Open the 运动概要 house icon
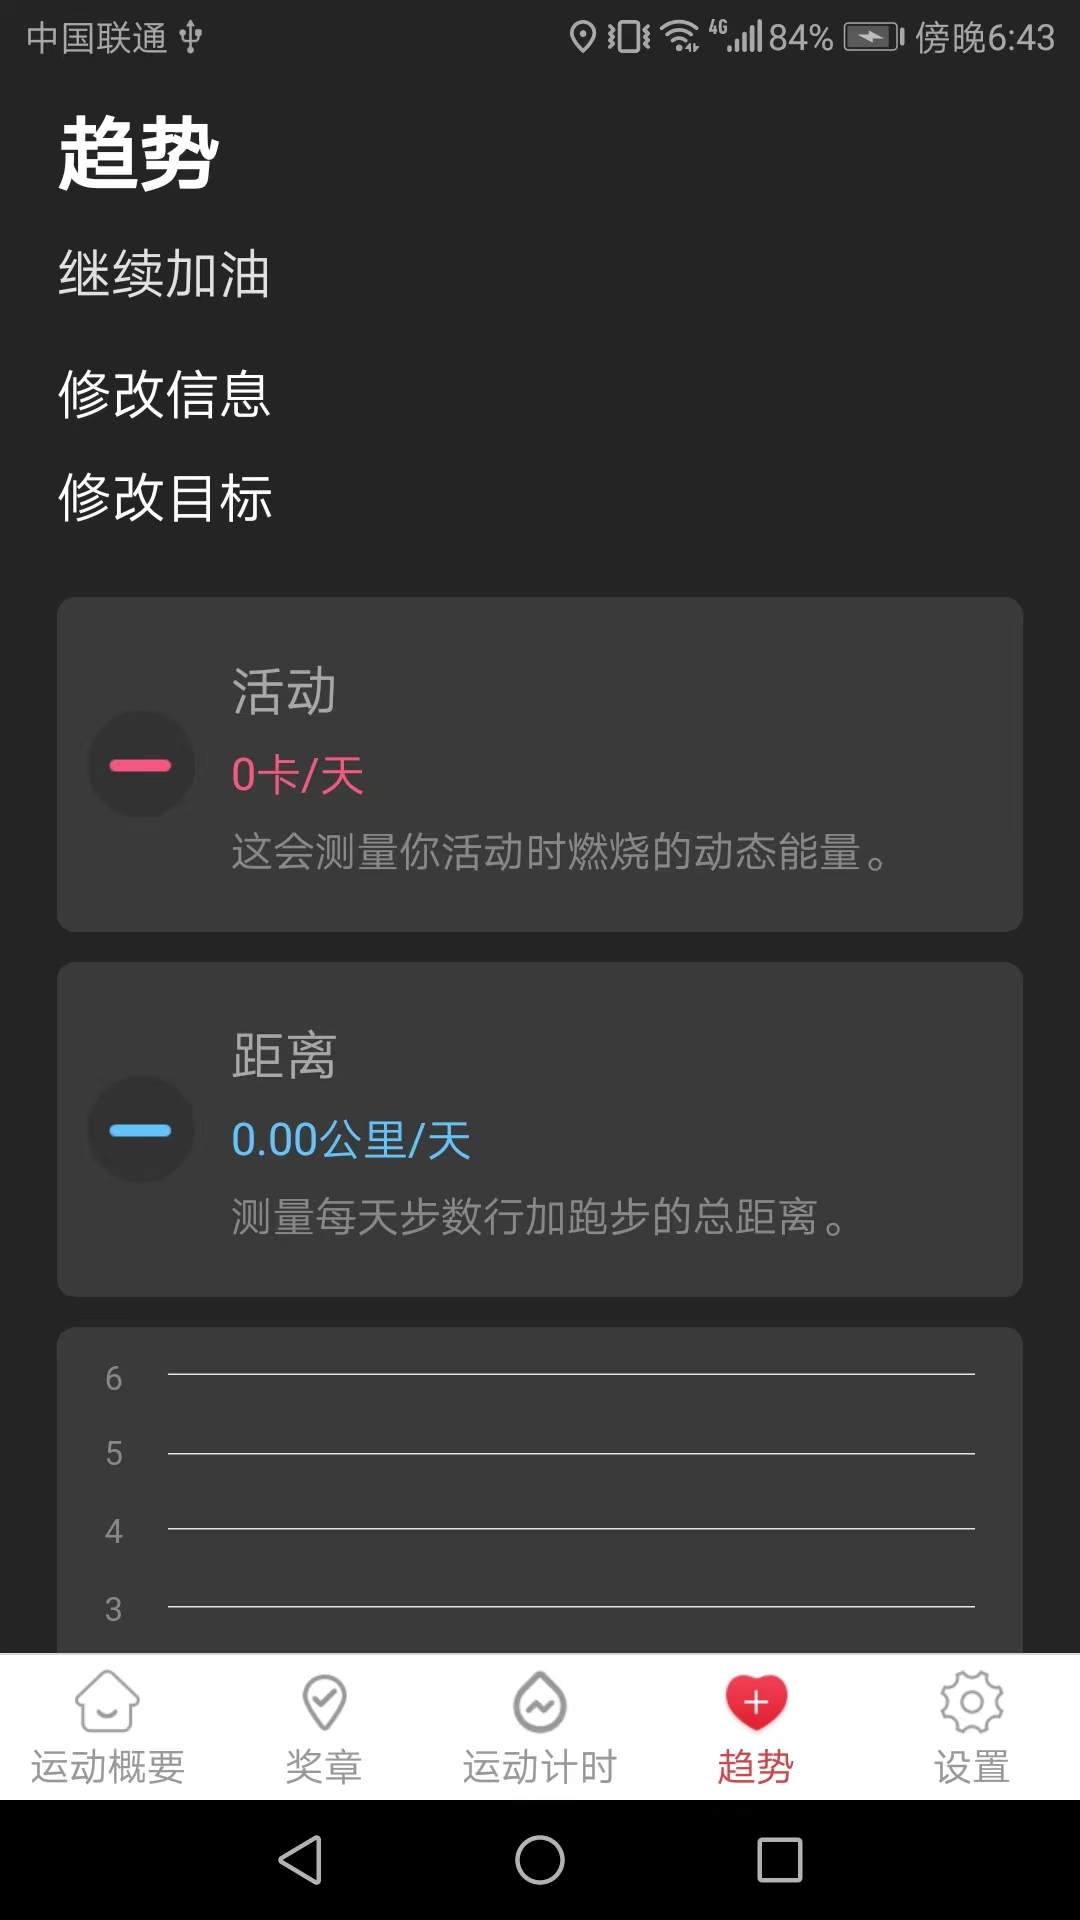1080x1920 pixels. (107, 1701)
